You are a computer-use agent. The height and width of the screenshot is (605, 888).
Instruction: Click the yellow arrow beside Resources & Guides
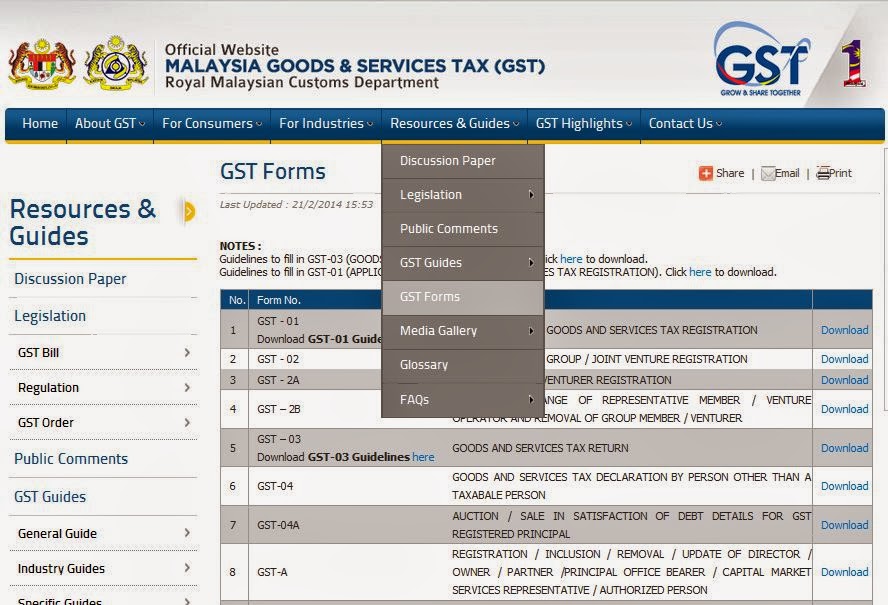(189, 211)
